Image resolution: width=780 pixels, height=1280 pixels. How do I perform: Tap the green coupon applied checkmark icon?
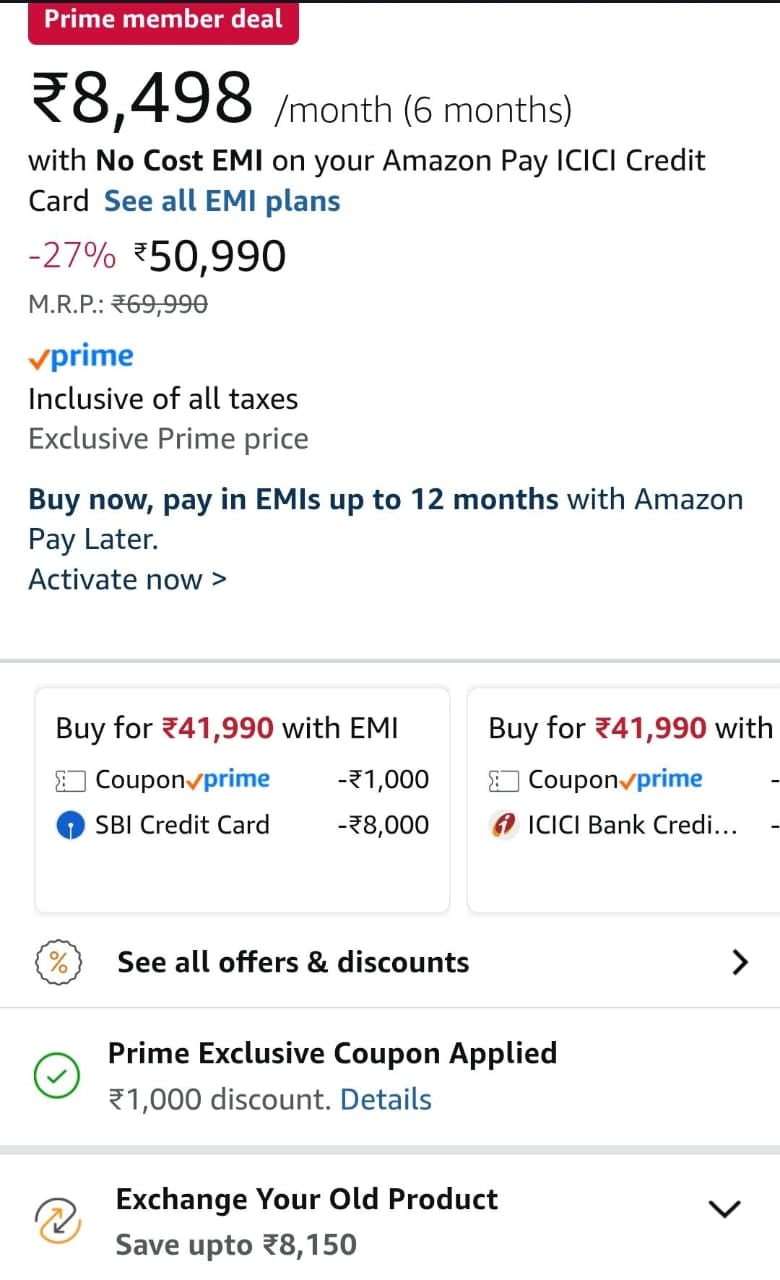57,1076
